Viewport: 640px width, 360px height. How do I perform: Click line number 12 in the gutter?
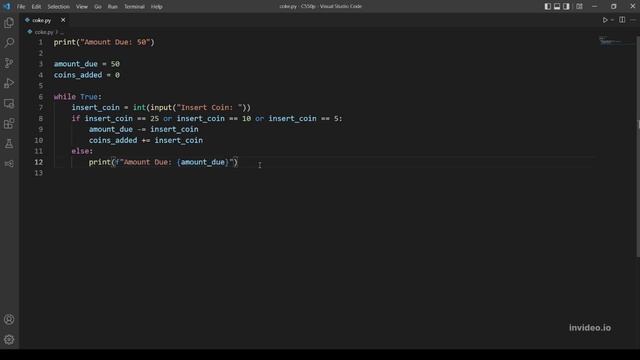click(x=38, y=162)
